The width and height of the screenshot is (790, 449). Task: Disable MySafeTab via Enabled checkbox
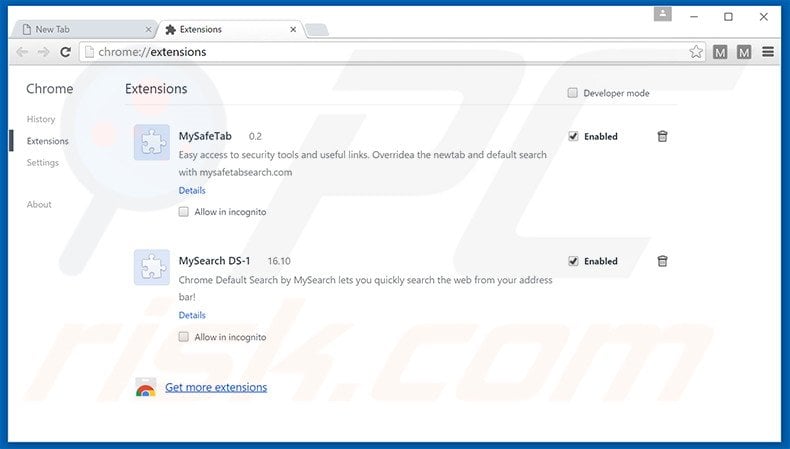(573, 136)
